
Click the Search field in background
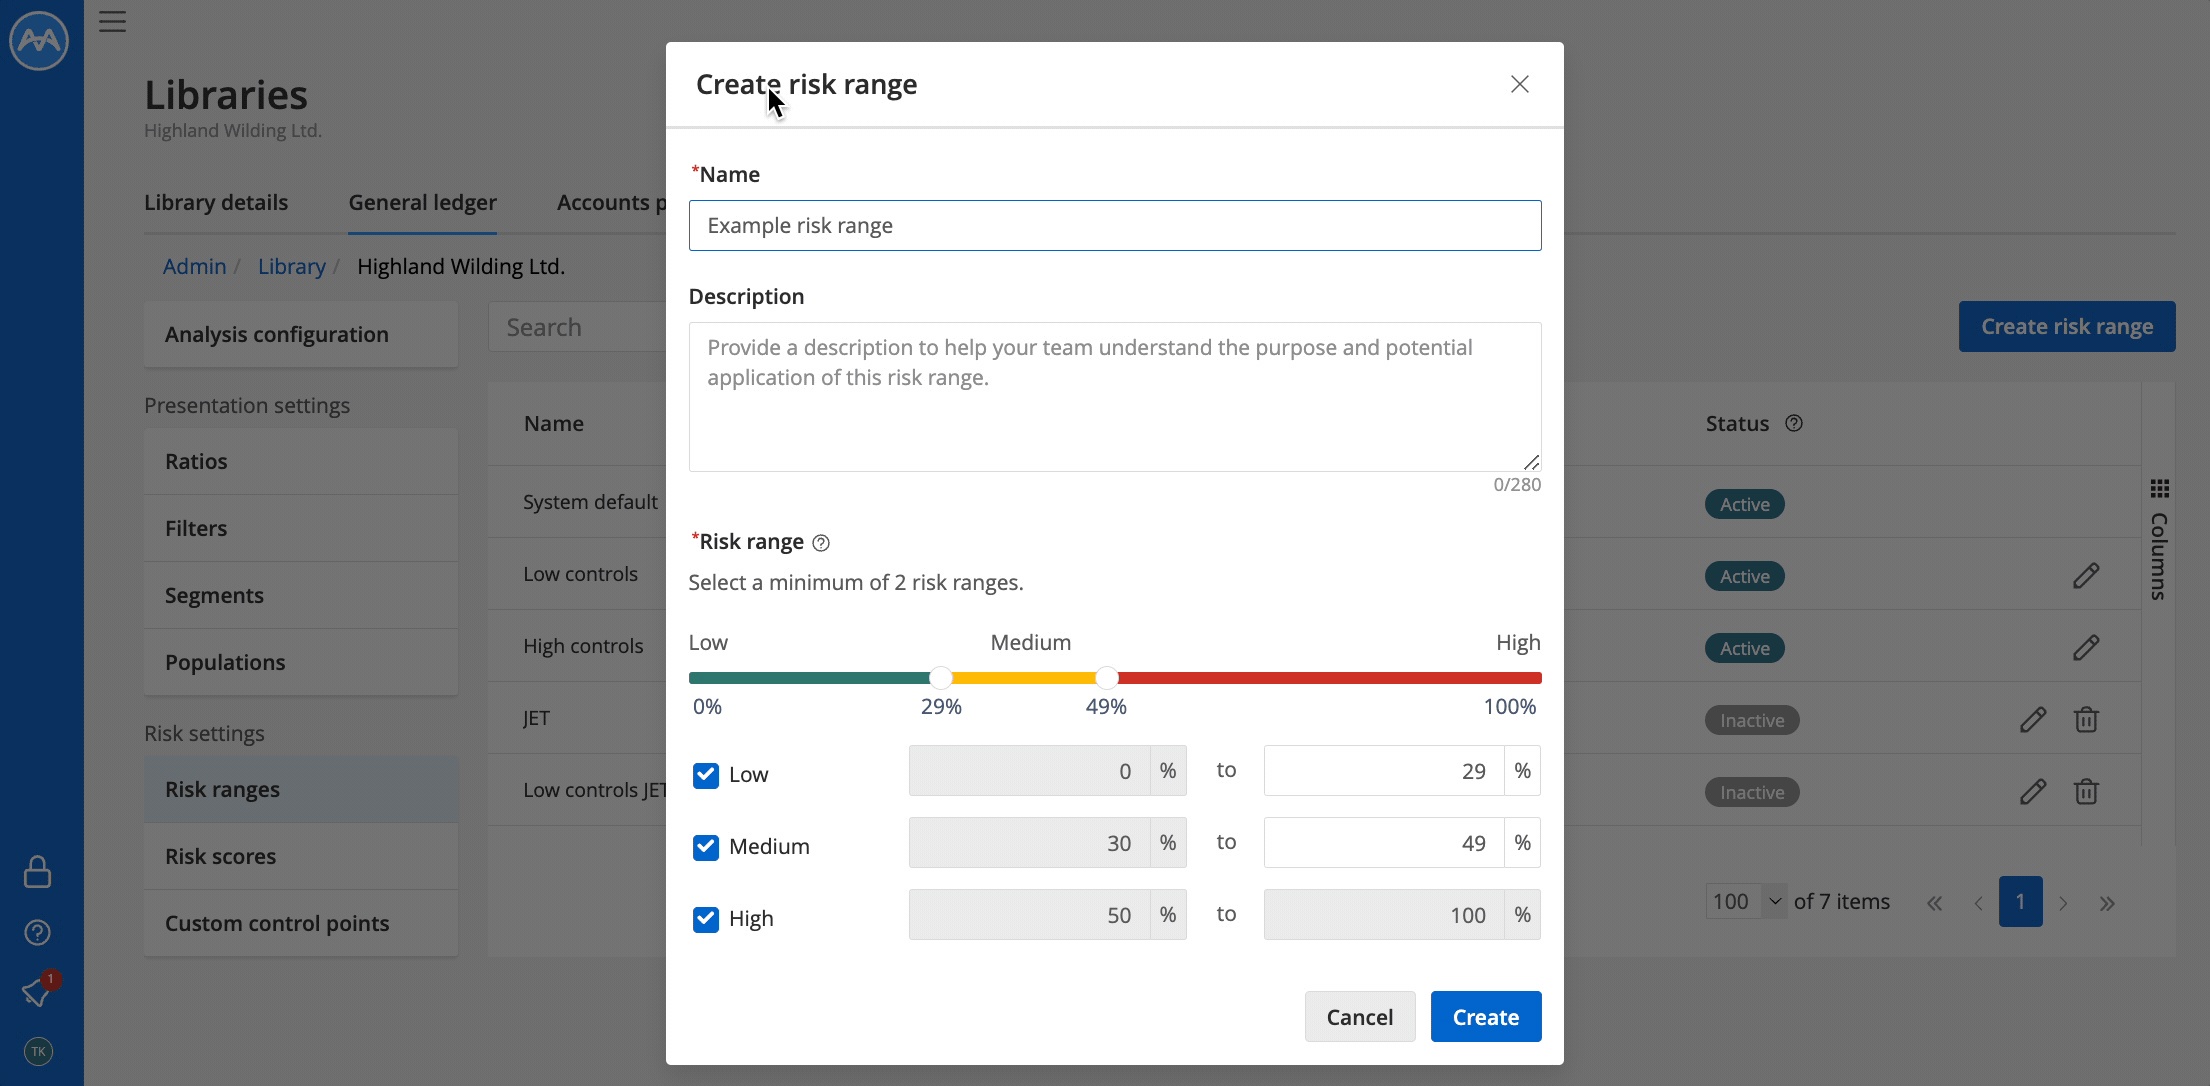coord(577,327)
